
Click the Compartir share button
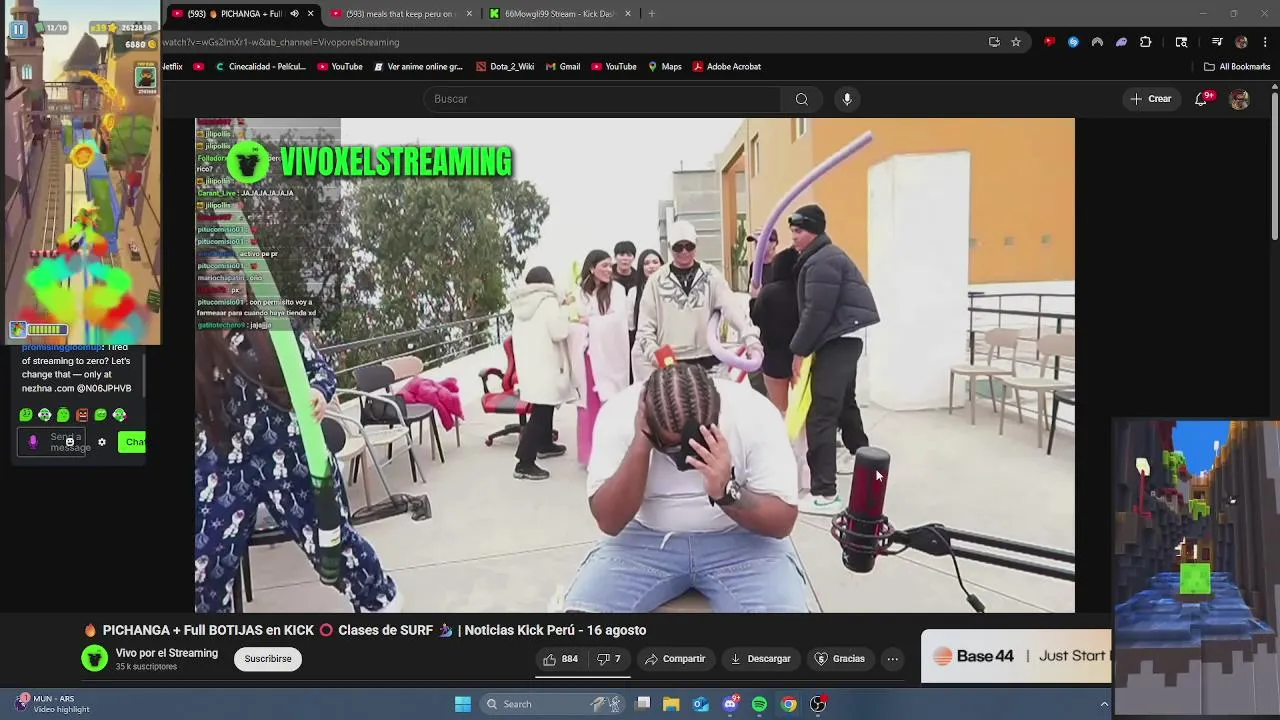675,659
